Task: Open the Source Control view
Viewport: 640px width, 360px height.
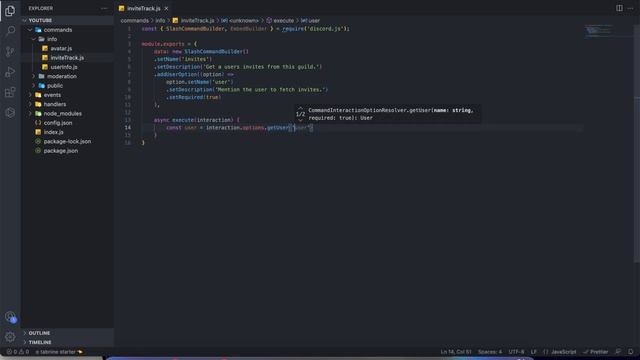Action: coord(10,51)
